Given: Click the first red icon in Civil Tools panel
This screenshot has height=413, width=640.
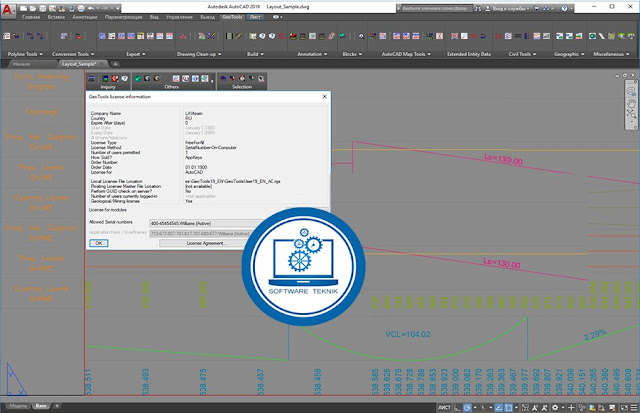Looking at the screenshot, I should tap(498, 36).
